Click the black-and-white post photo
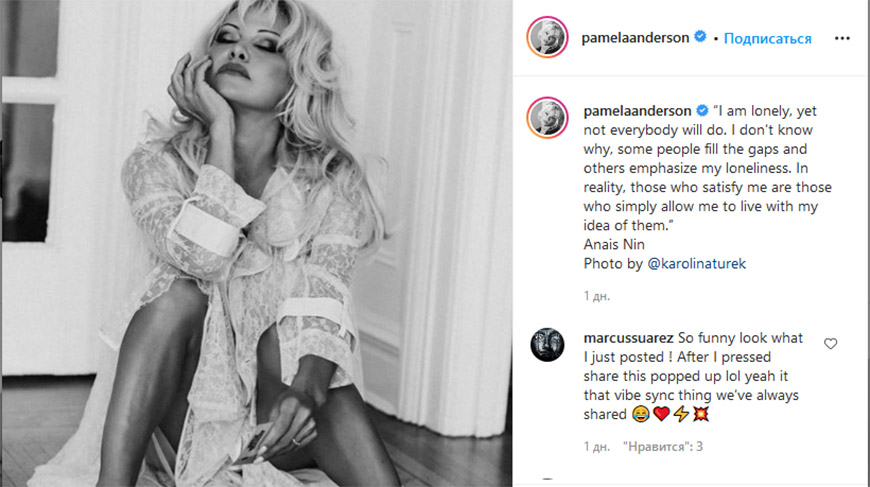Screen dimensions: 870x487 click(x=257, y=244)
